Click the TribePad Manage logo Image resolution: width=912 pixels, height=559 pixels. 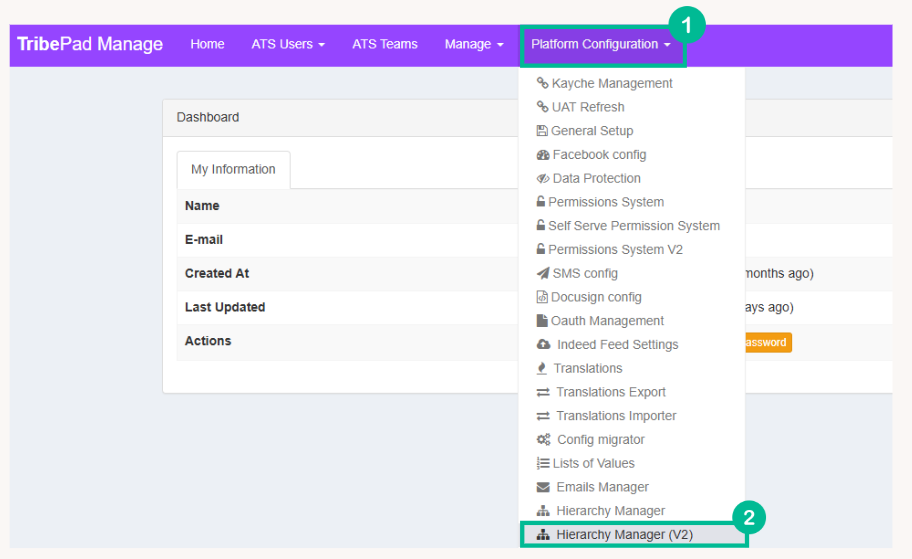pyautogui.click(x=90, y=44)
